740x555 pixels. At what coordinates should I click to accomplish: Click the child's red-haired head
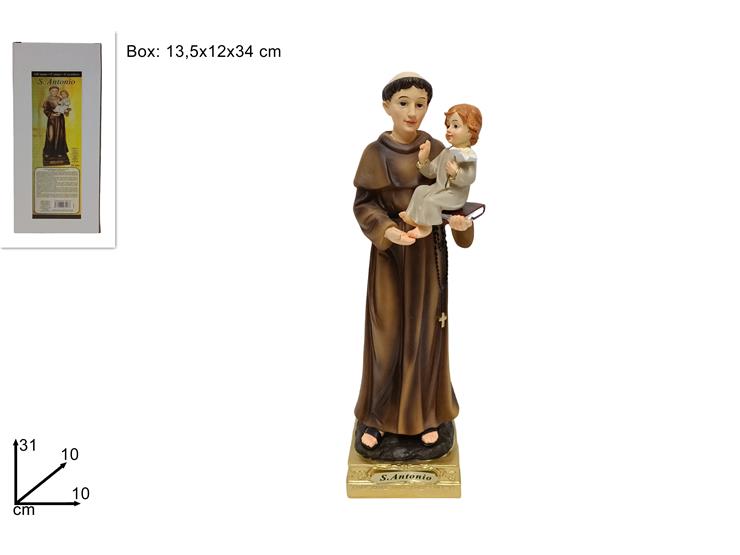(x=463, y=126)
